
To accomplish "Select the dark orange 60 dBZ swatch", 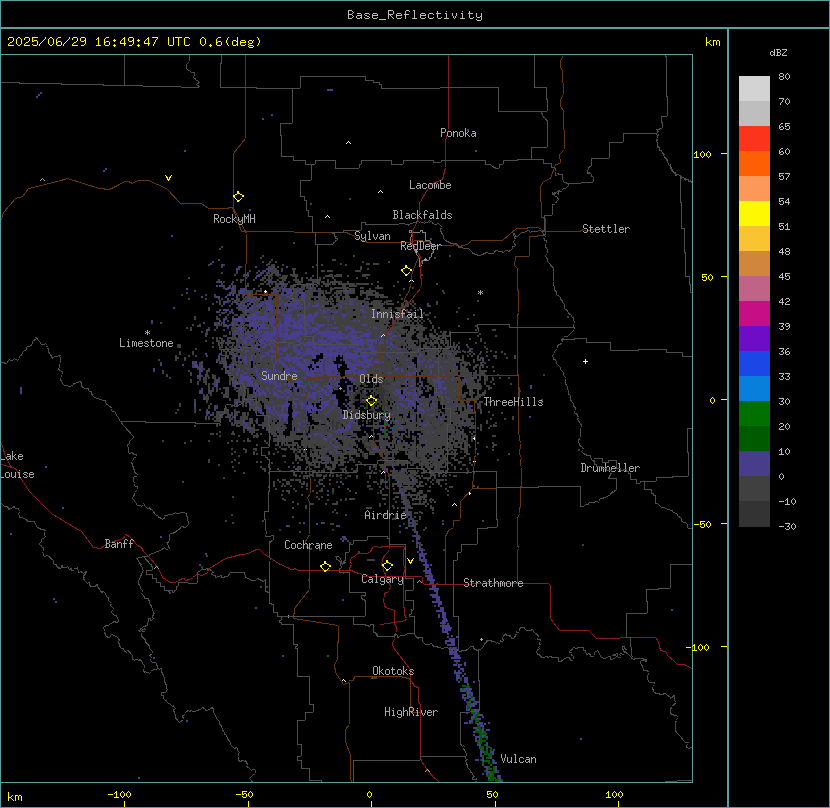I will pyautogui.click(x=754, y=164).
